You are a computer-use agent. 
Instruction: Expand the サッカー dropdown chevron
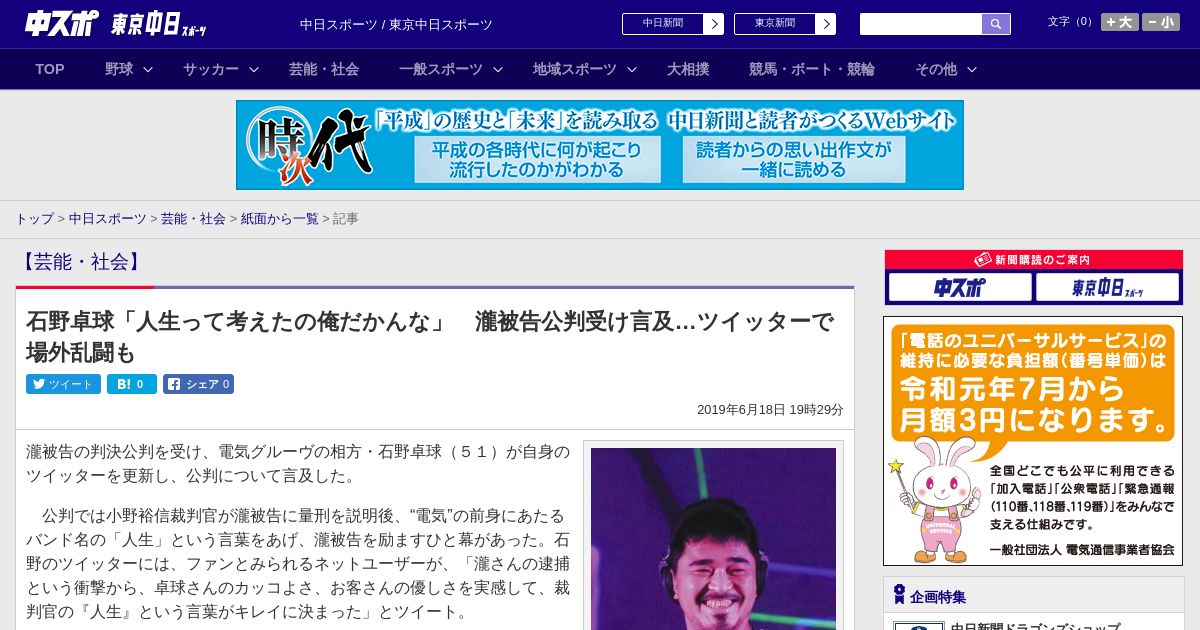click(254, 70)
